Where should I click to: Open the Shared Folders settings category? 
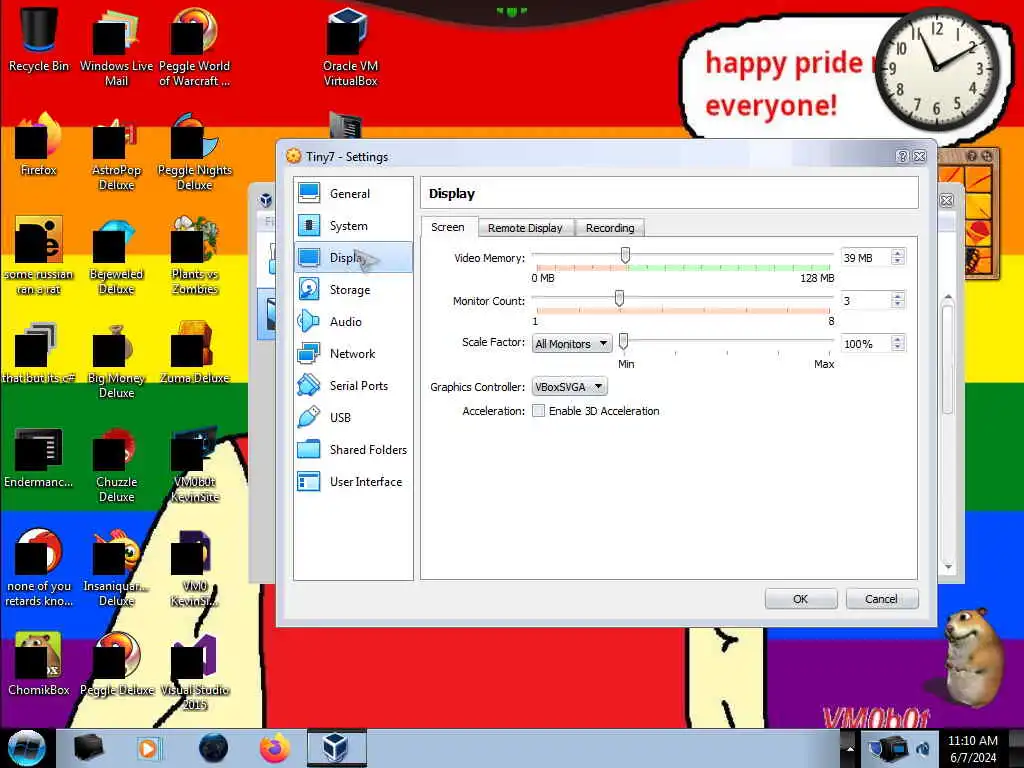tap(353, 449)
